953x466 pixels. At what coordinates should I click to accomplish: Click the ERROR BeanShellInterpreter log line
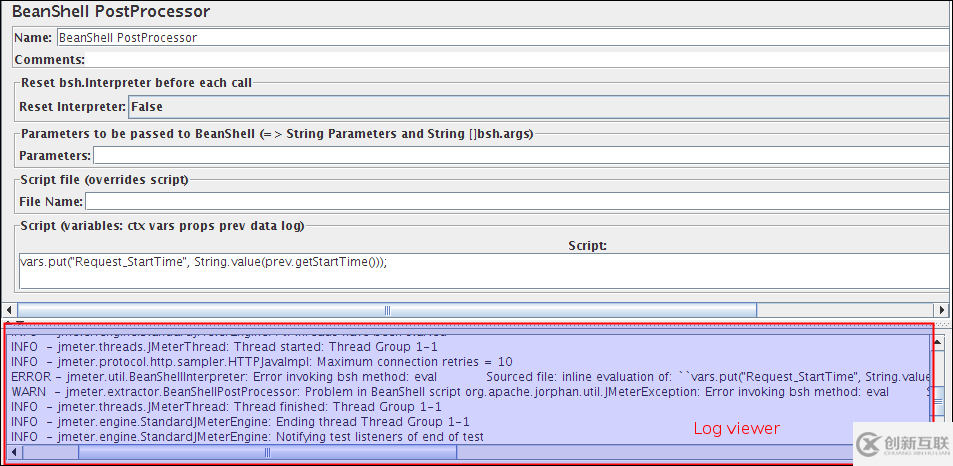(470, 377)
